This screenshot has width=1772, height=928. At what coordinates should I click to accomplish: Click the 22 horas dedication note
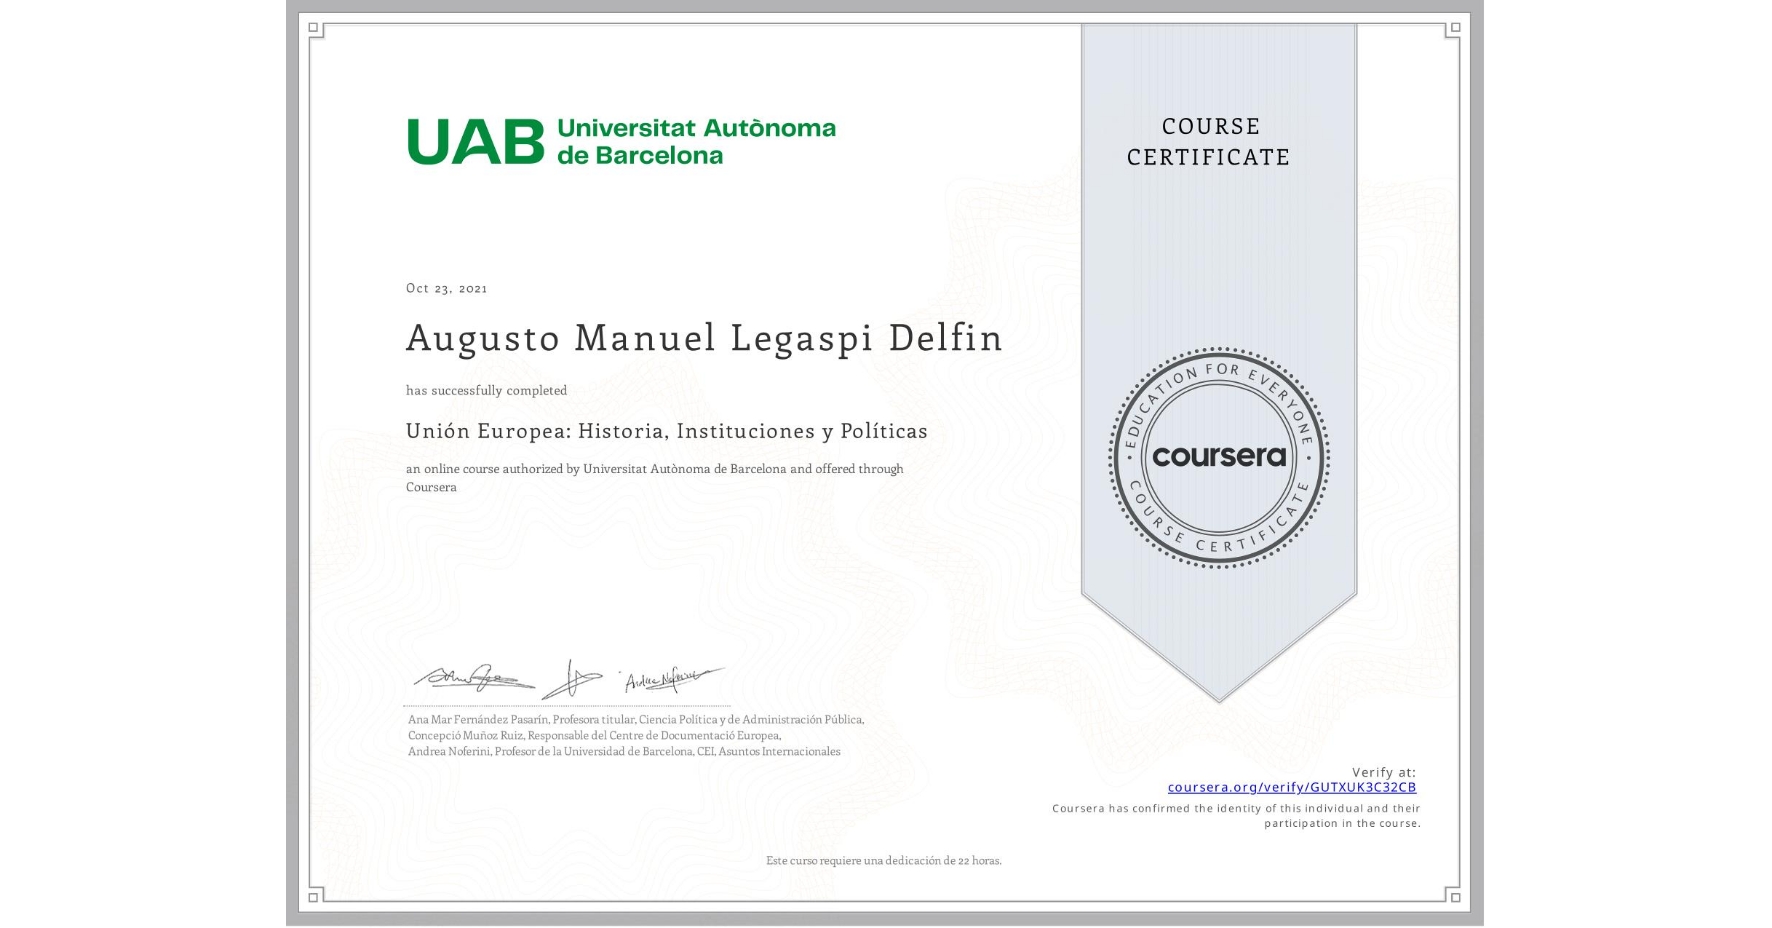click(x=882, y=860)
